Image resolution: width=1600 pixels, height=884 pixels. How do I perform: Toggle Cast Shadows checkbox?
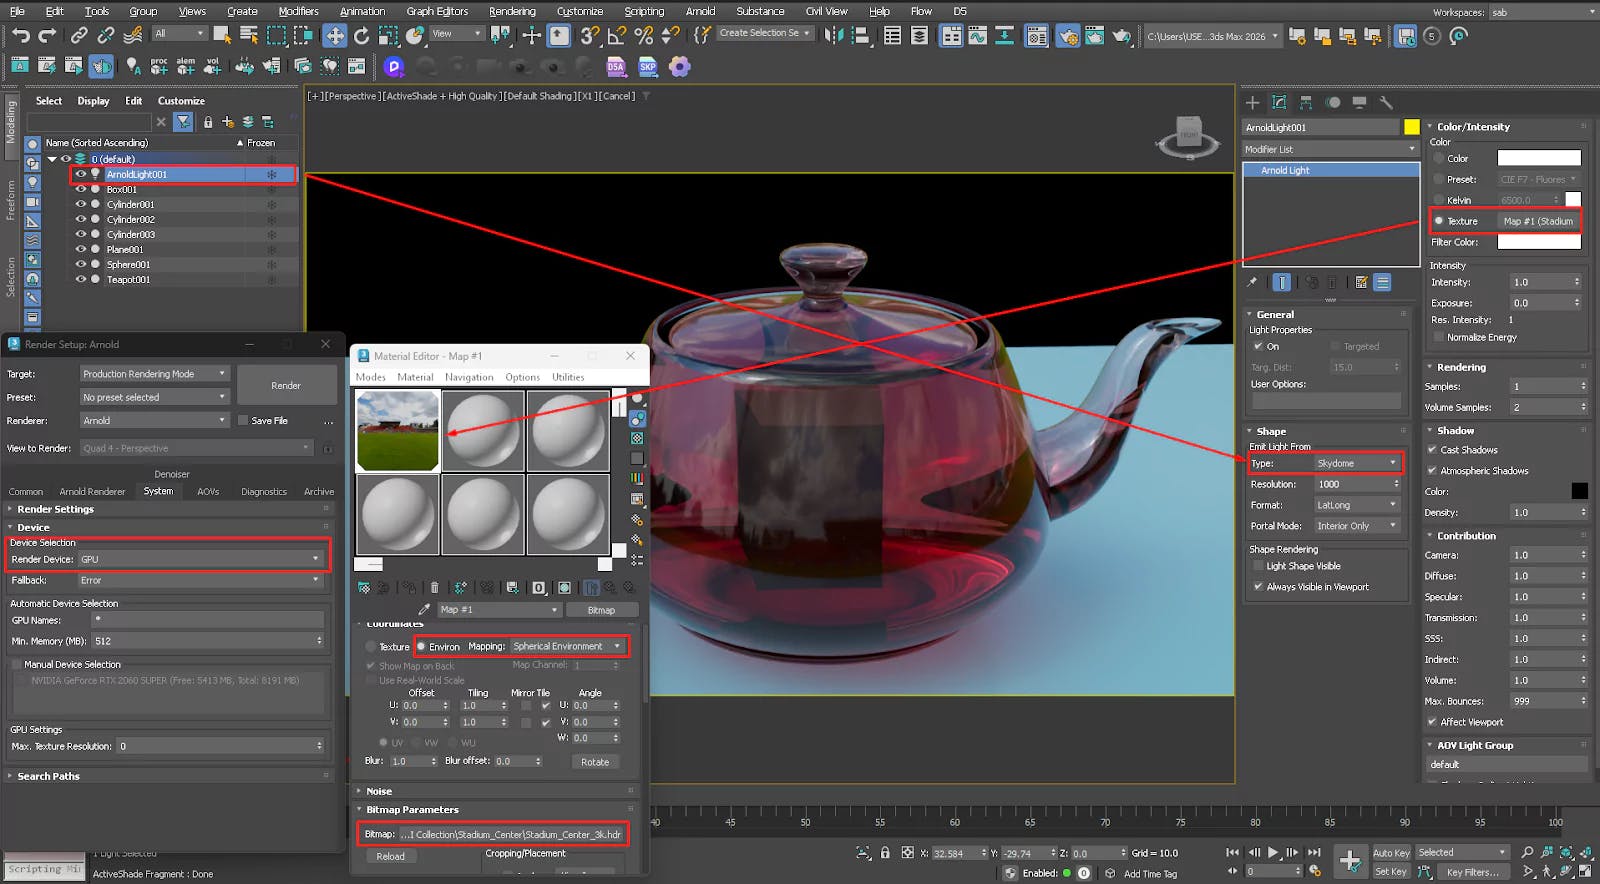[1432, 450]
